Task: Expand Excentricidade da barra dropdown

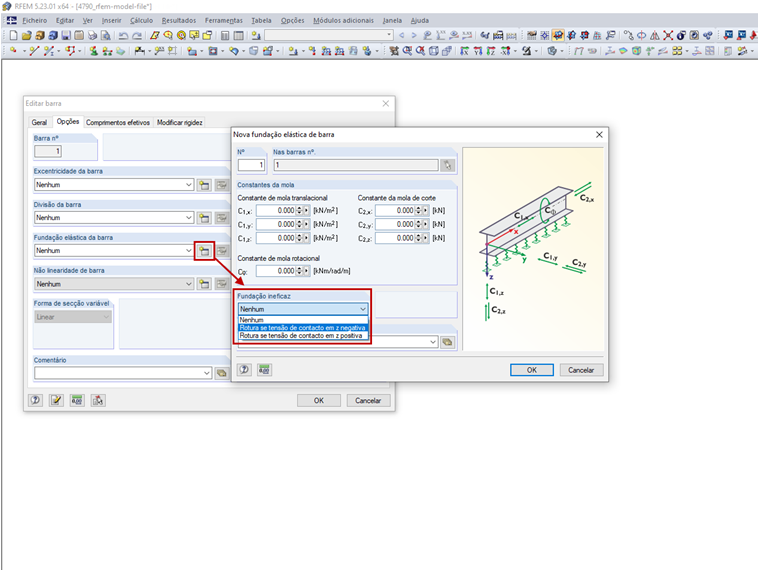Action: [189, 185]
